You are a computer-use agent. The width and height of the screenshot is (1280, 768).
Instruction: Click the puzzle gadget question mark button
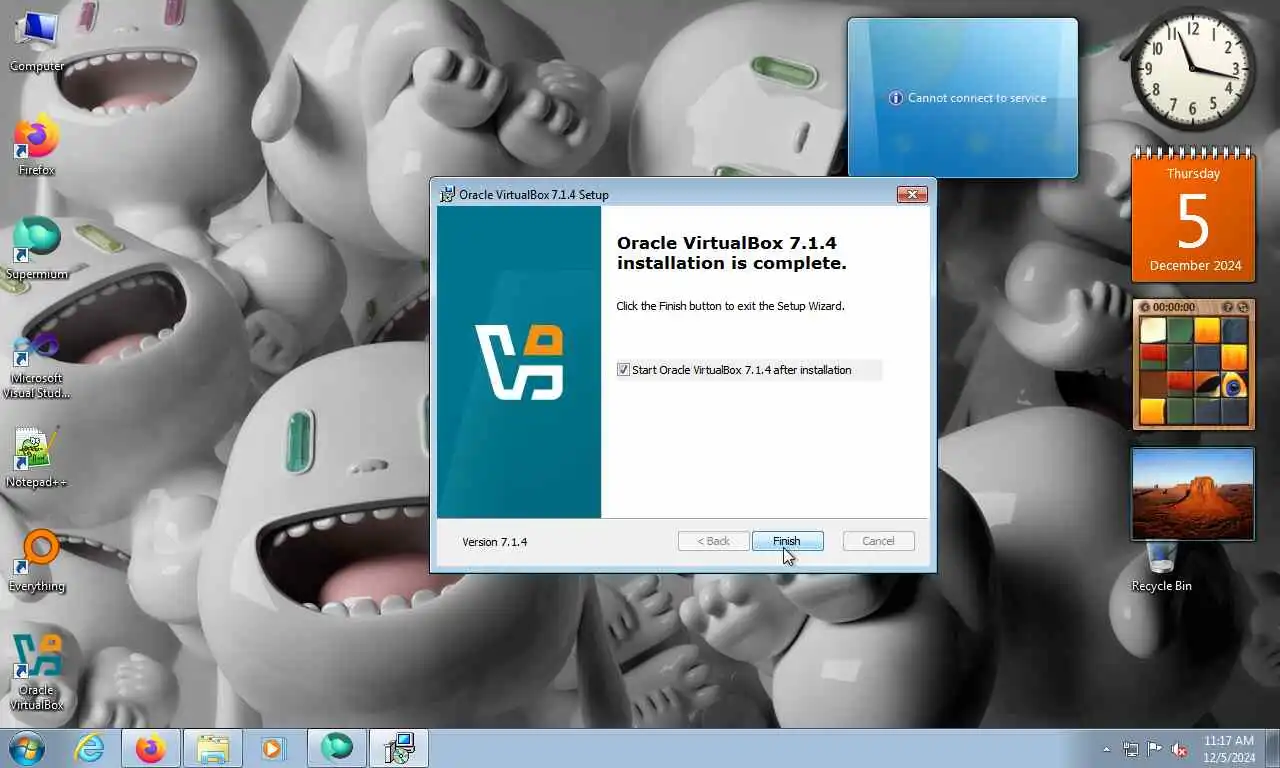pyautogui.click(x=1226, y=307)
